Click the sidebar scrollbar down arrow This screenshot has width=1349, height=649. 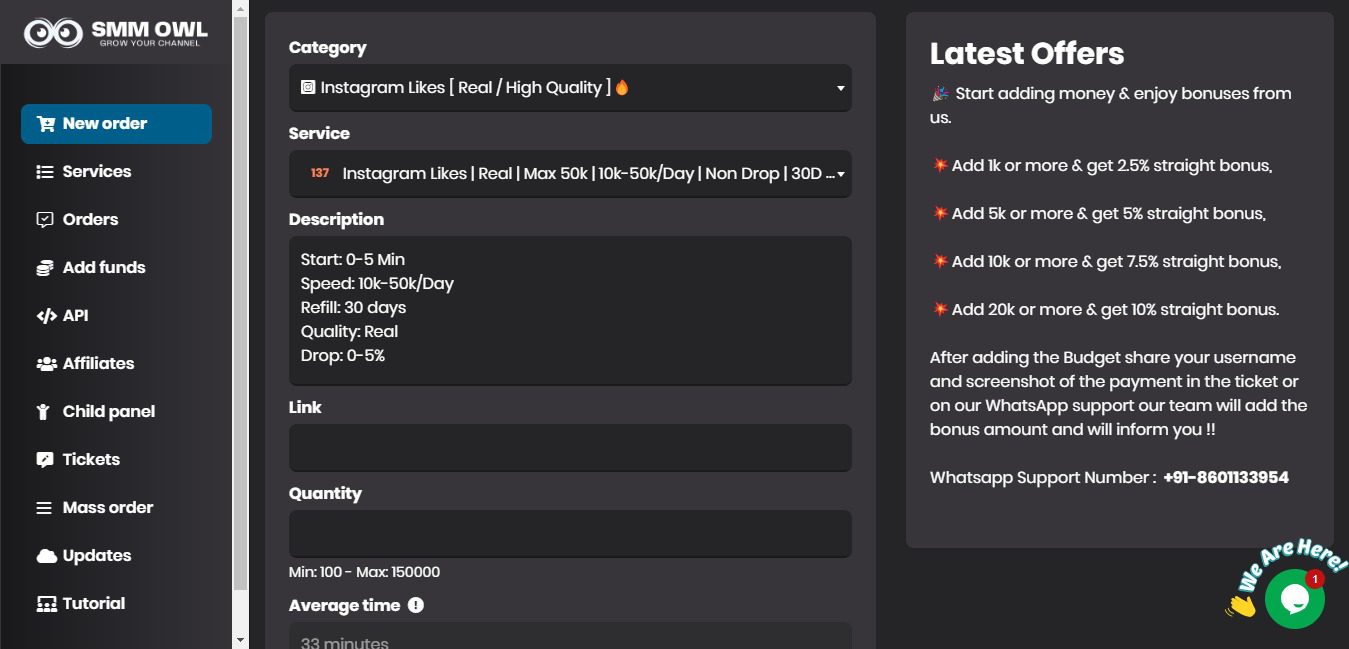tap(240, 639)
